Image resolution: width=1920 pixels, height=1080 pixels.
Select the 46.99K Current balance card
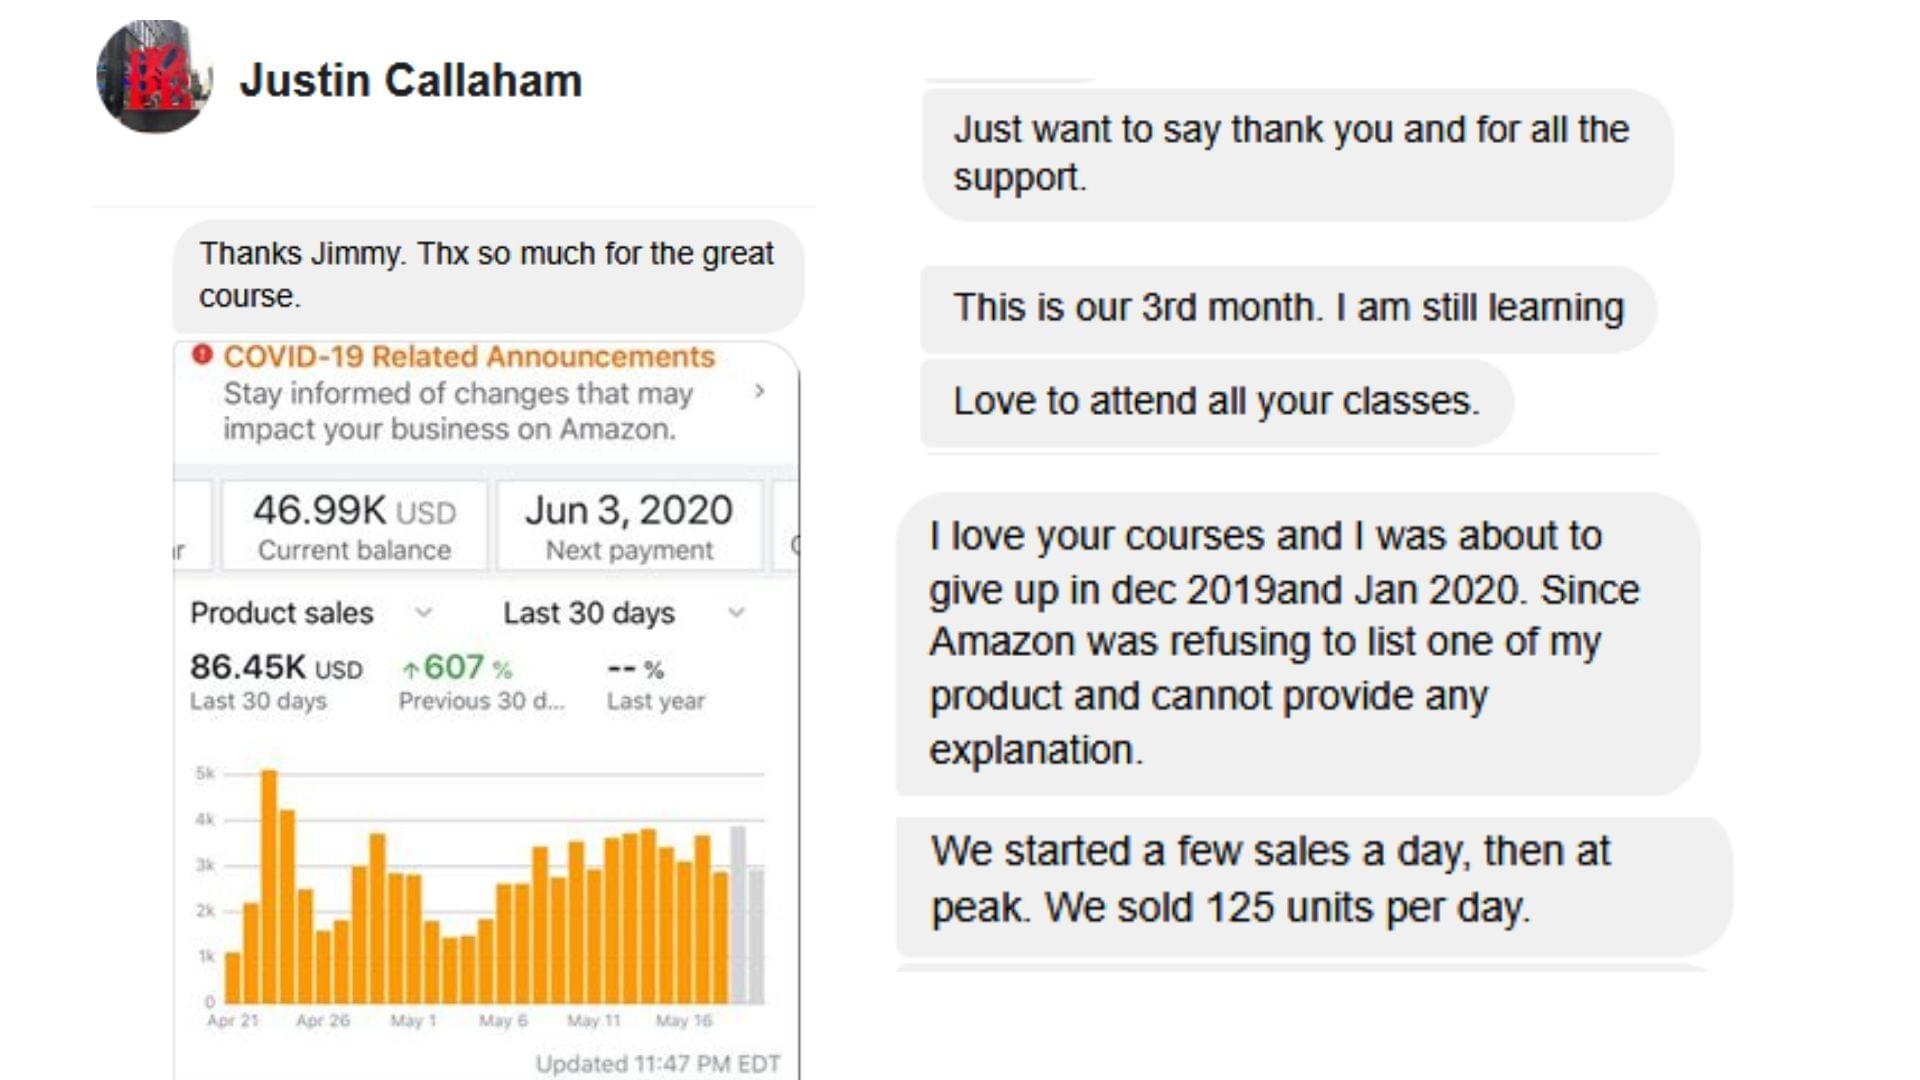(x=354, y=526)
